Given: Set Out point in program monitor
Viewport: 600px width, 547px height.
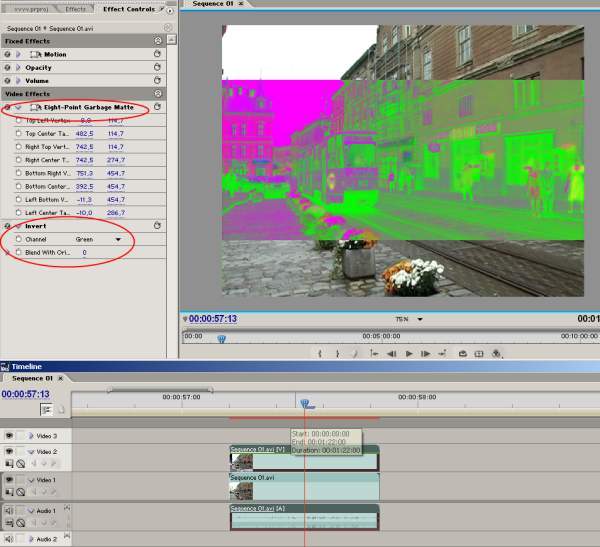Looking at the screenshot, I should [337, 354].
